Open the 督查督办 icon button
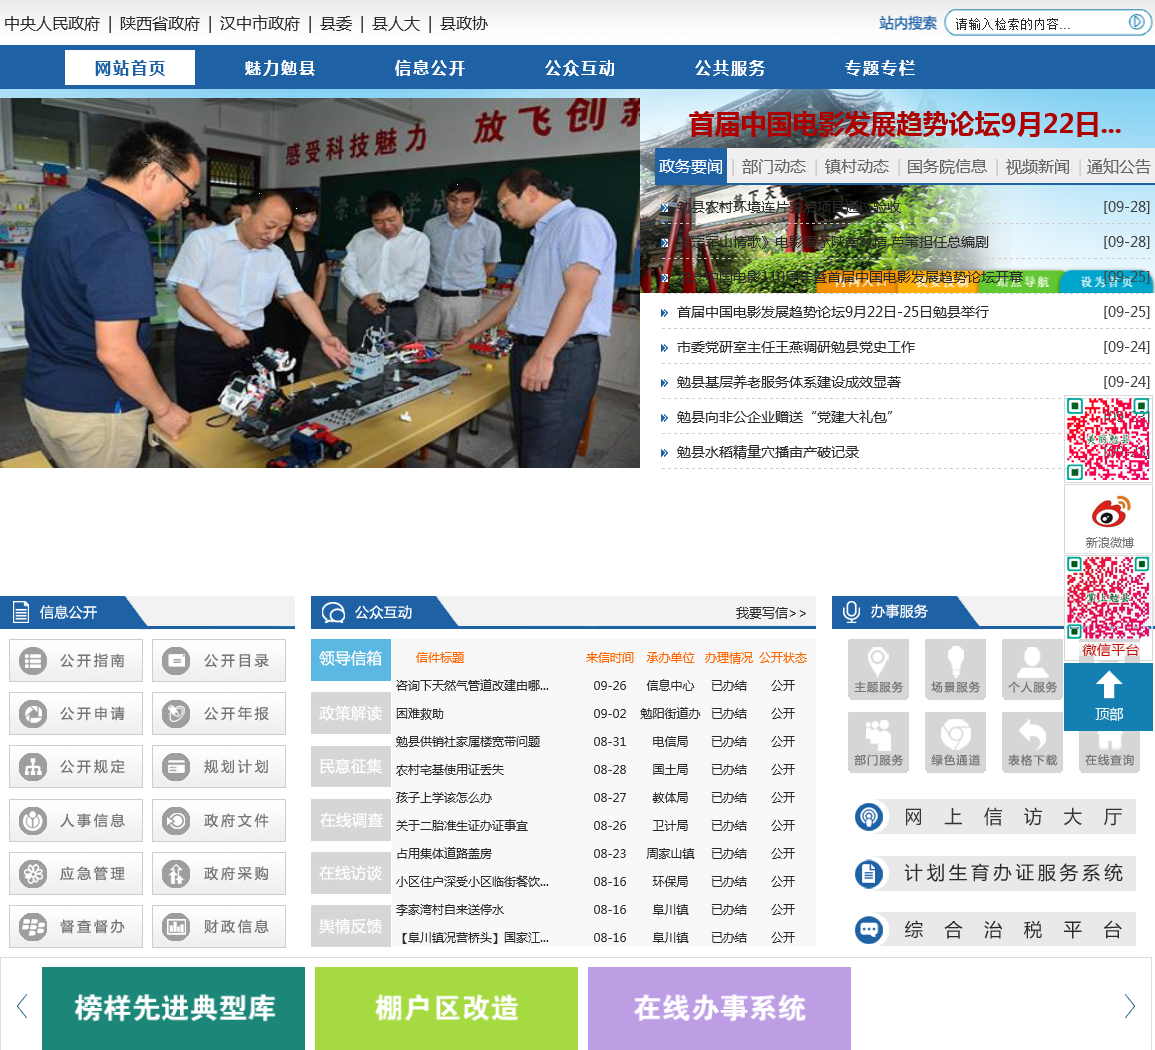The width and height of the screenshot is (1155, 1050). (x=76, y=926)
